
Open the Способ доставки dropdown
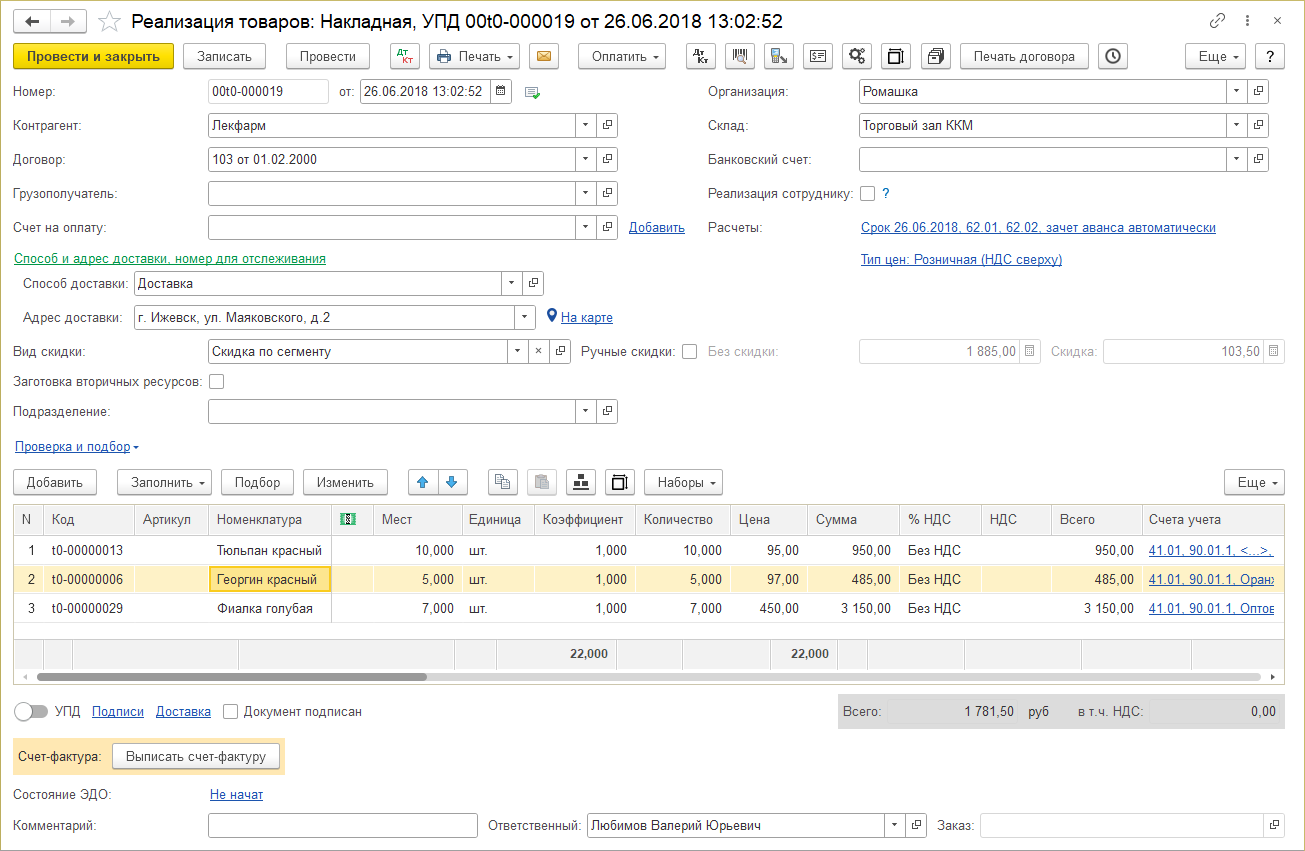(512, 283)
